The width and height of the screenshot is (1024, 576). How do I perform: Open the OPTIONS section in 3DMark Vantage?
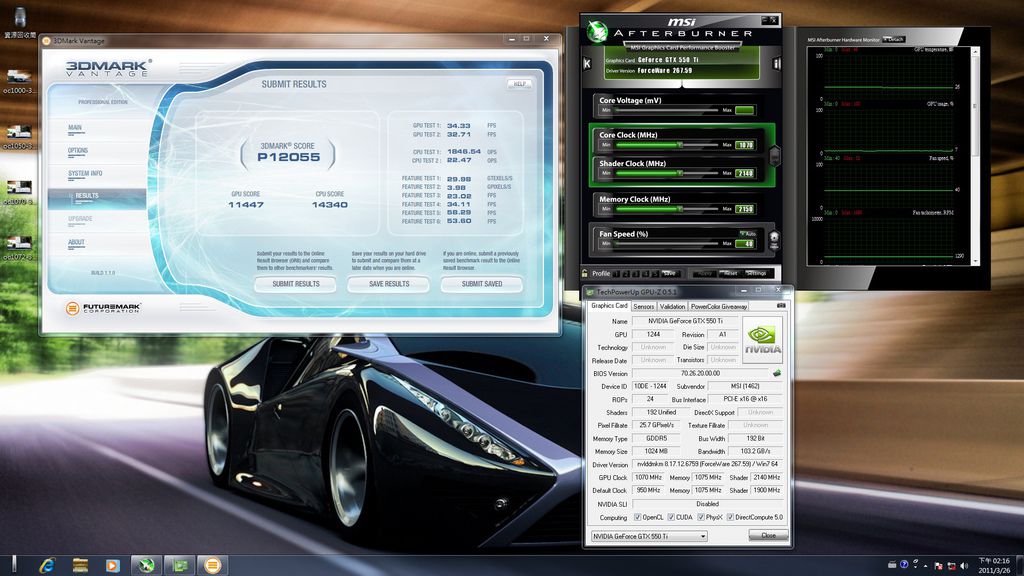[78, 151]
